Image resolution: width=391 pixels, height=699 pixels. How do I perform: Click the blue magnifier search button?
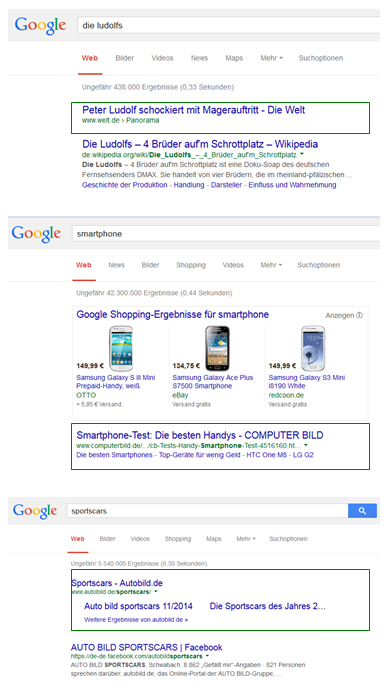click(362, 511)
